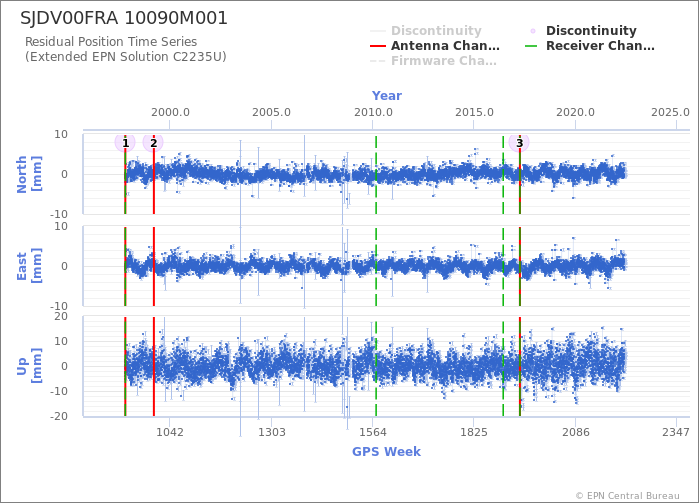
Task: Click the green Receiver Change legend line swatch
Action: 532,46
